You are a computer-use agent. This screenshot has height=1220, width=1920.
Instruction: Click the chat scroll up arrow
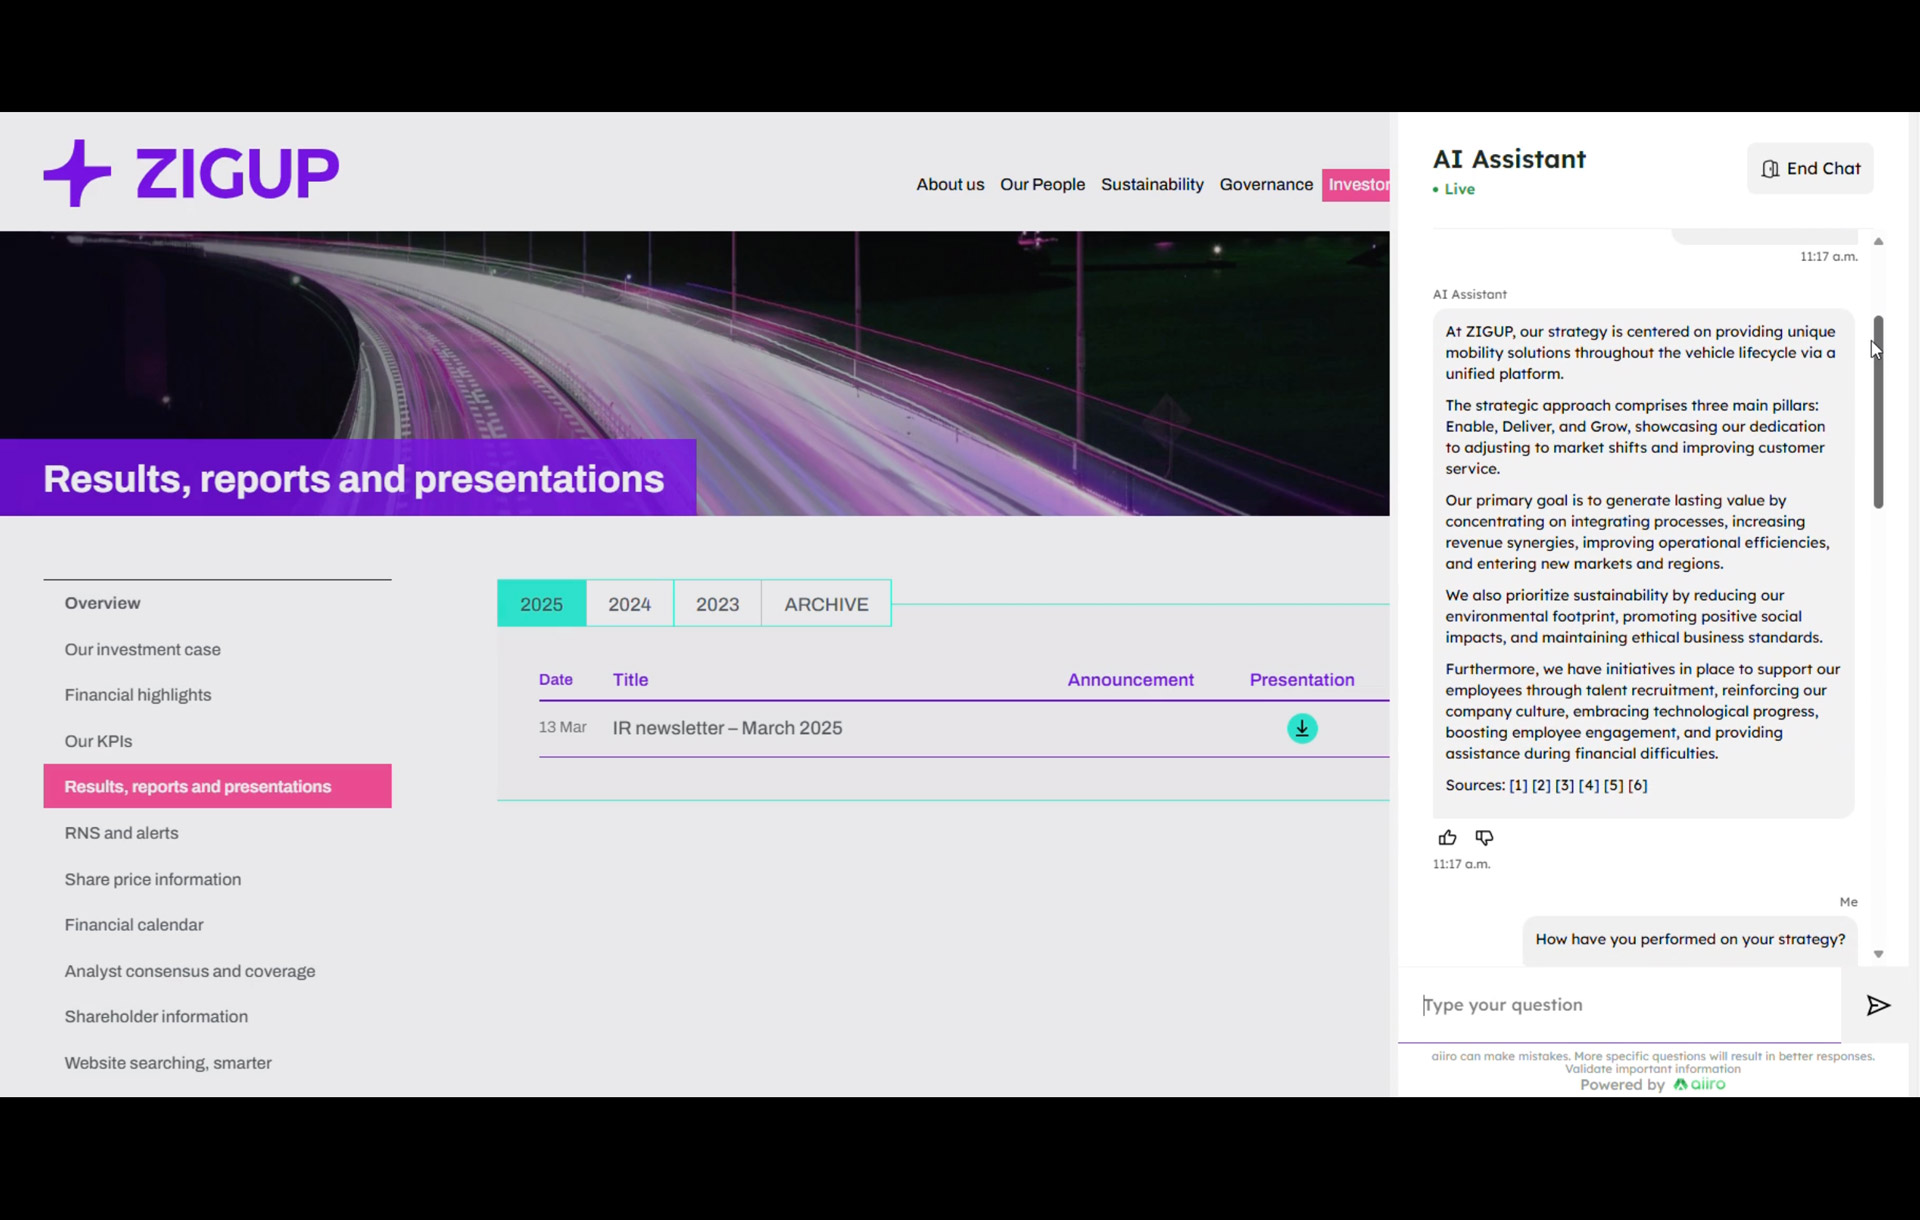tap(1878, 241)
